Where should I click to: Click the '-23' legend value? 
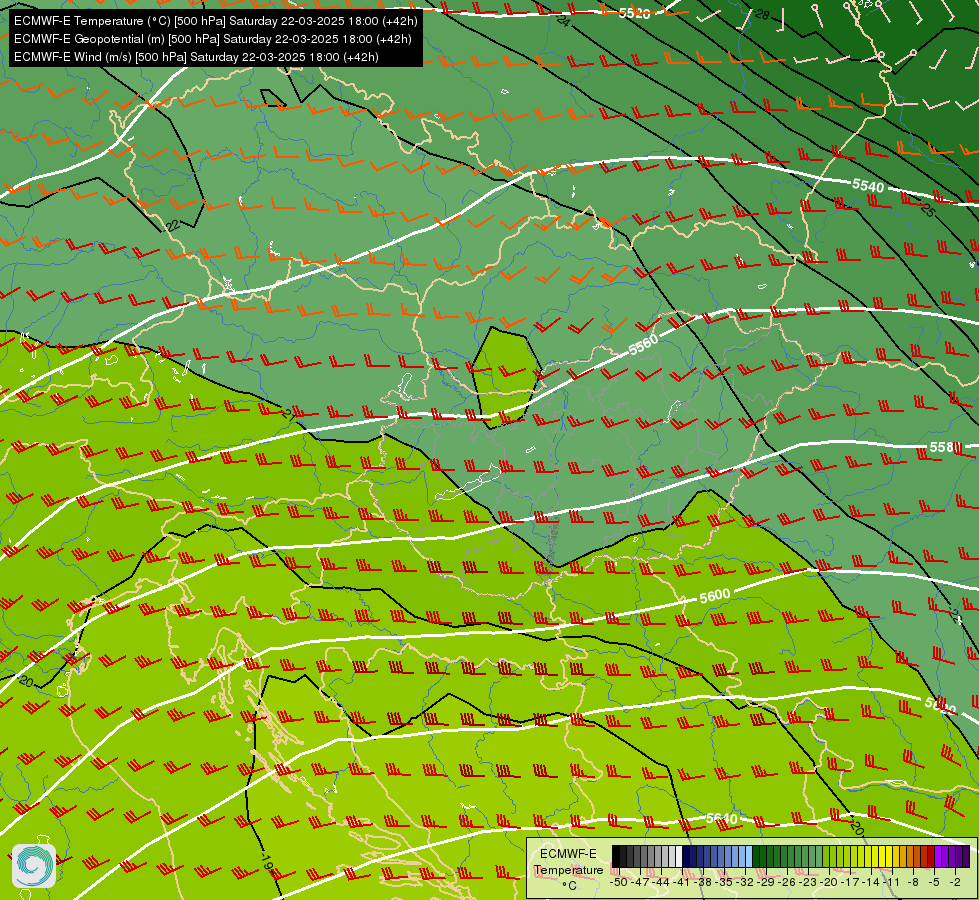tap(808, 882)
